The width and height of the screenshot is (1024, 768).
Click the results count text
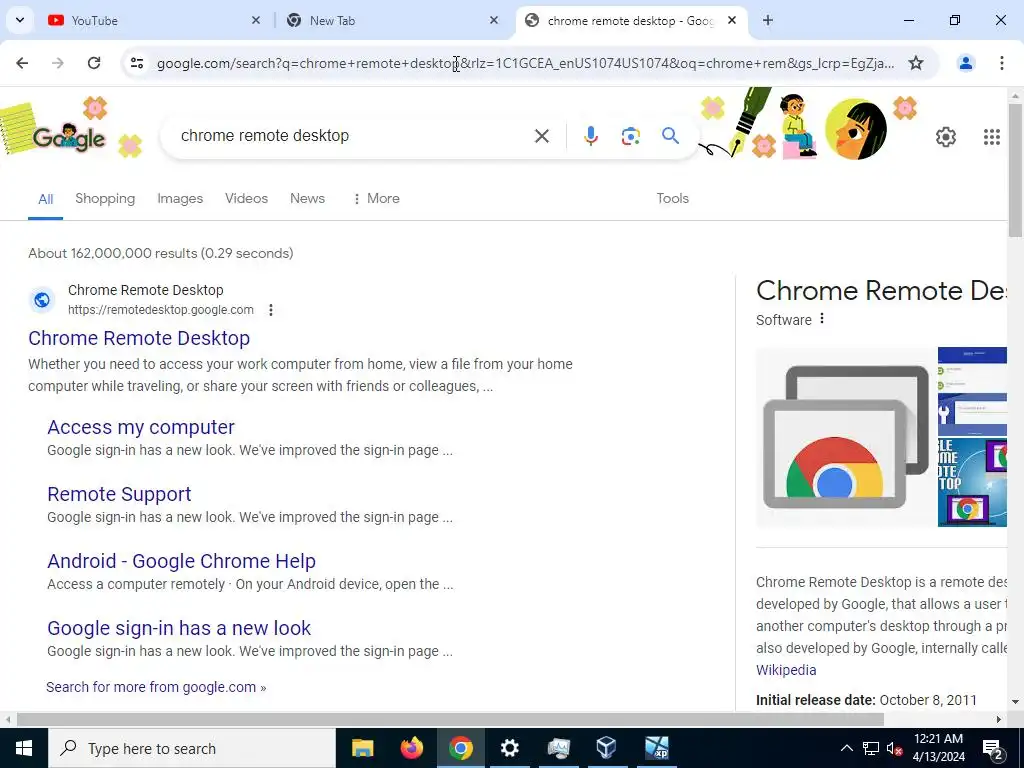click(161, 253)
